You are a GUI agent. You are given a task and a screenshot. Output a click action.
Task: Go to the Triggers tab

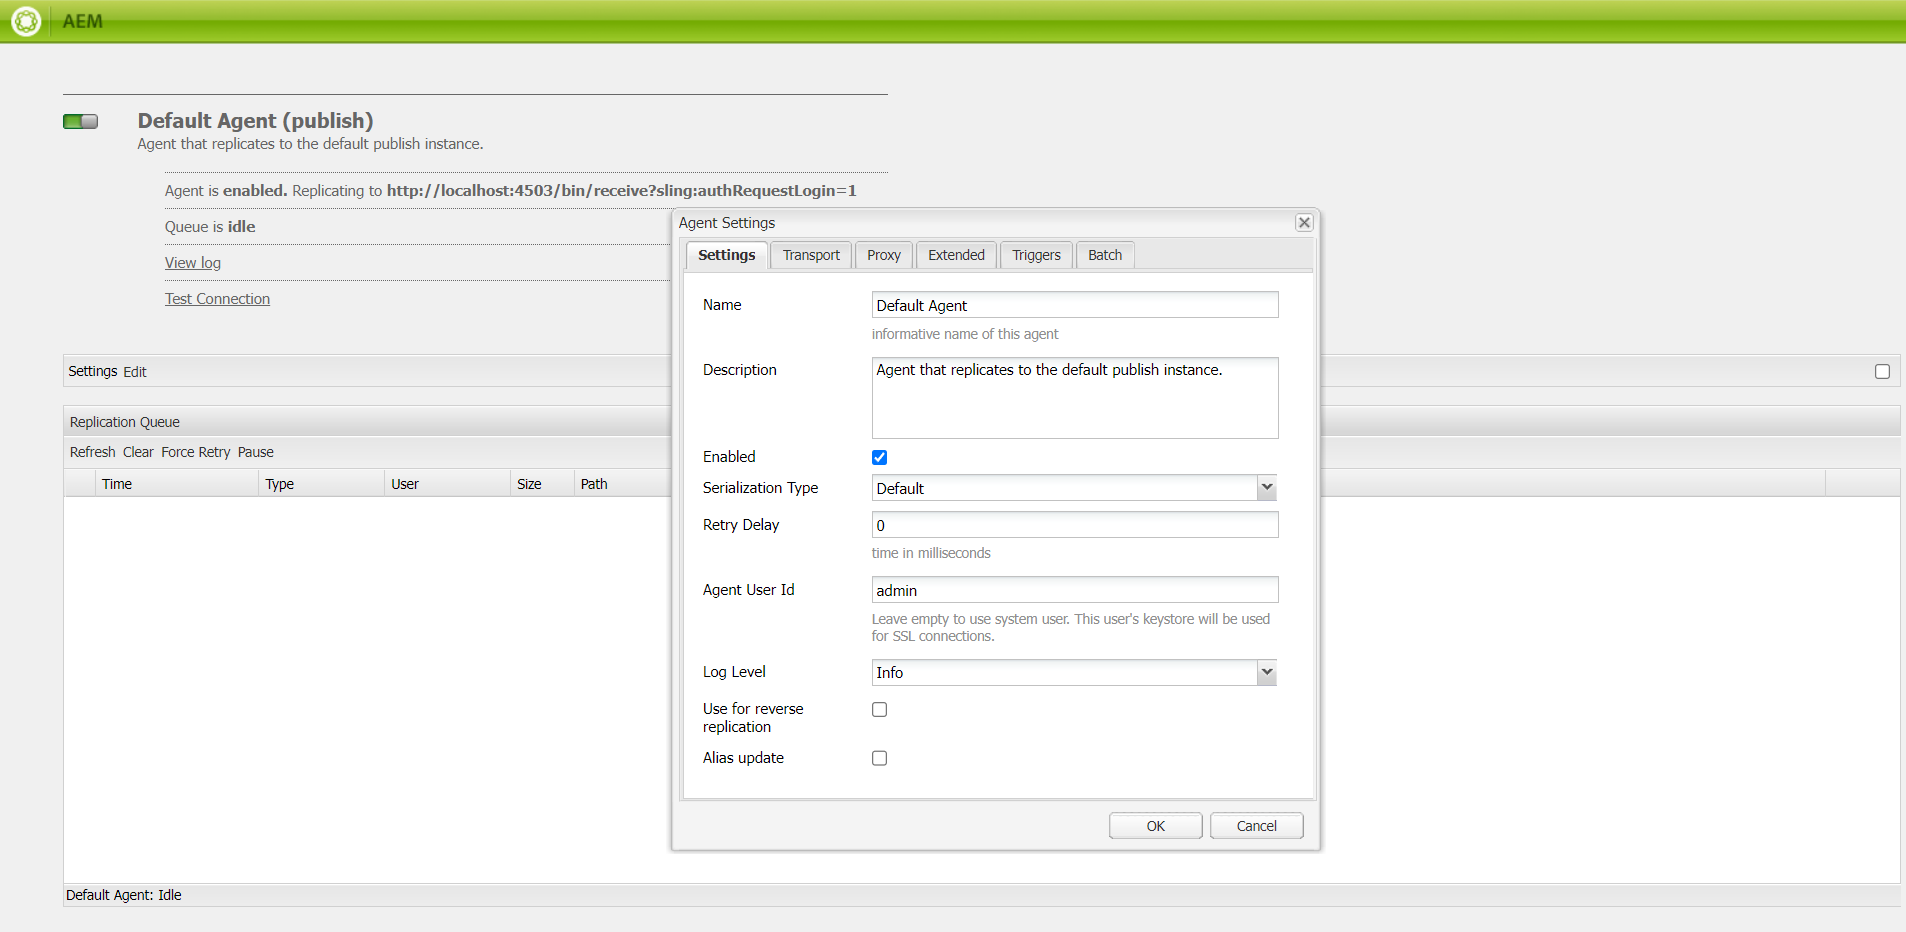click(1035, 256)
